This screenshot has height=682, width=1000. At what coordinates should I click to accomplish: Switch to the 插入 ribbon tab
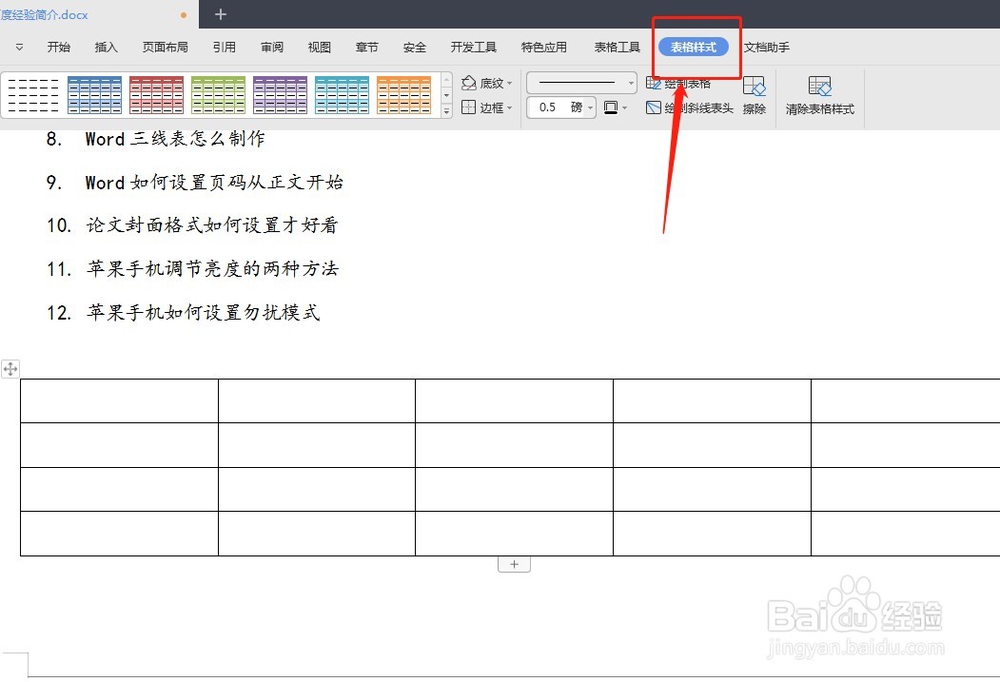click(x=106, y=46)
